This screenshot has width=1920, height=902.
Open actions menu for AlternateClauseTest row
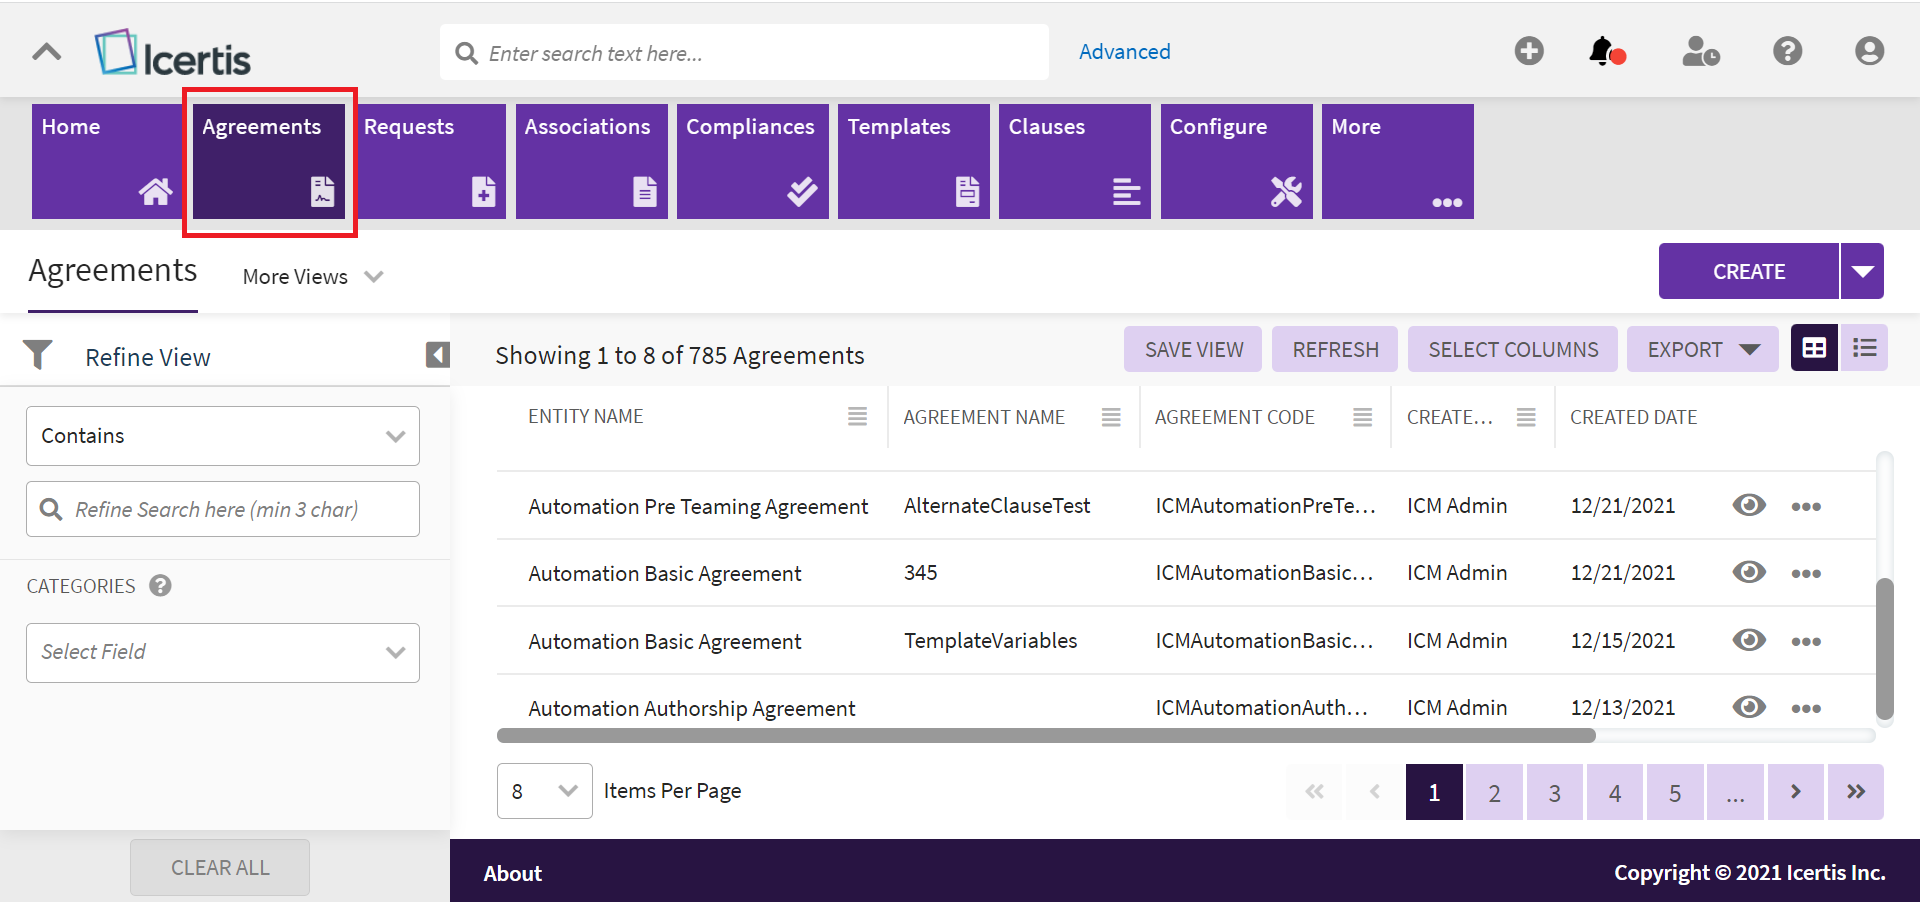pyautogui.click(x=1805, y=507)
